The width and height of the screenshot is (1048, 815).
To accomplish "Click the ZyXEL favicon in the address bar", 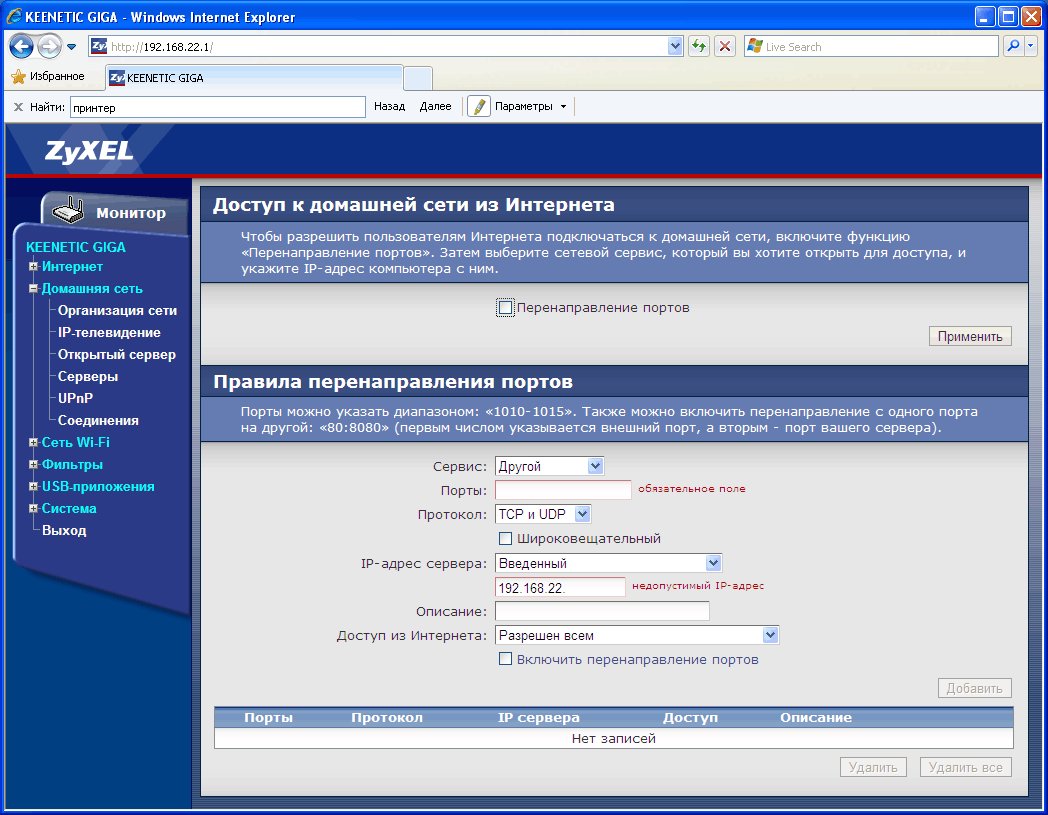I will tap(99, 46).
